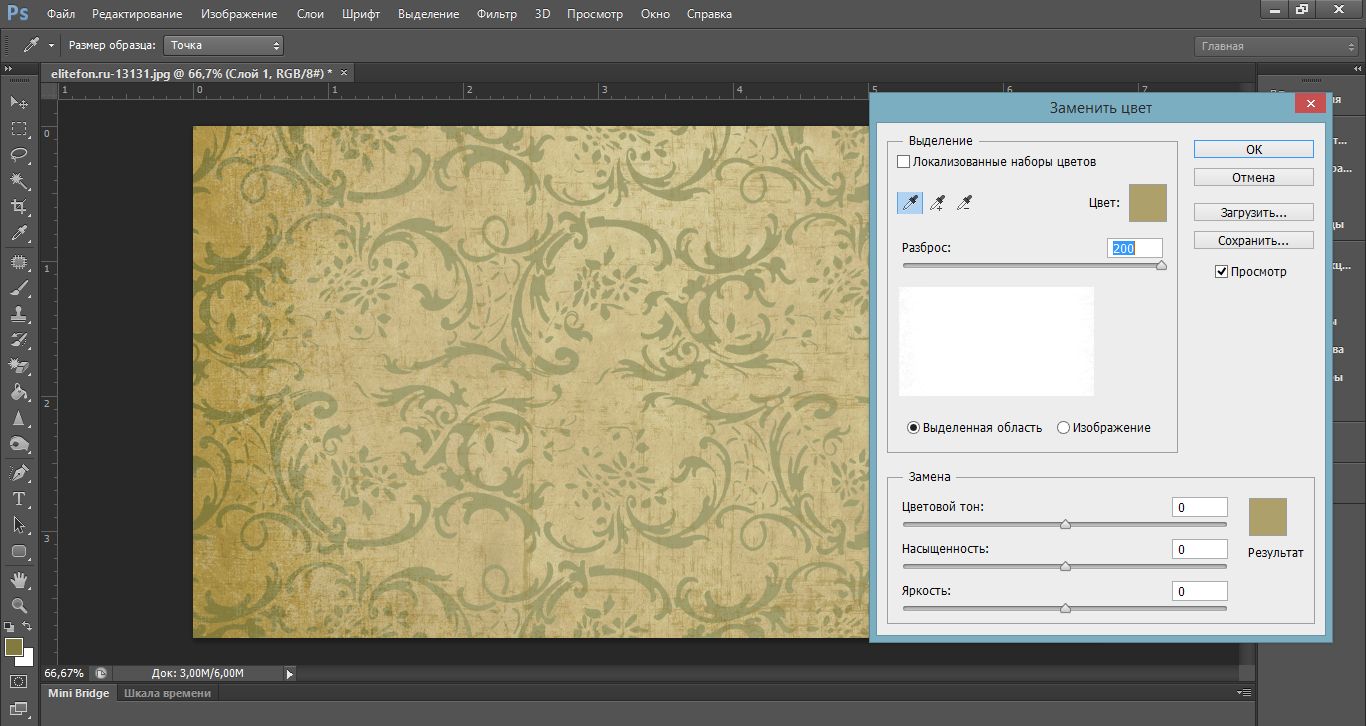Viewport: 1366px width, 726px height.
Task: Open the Просмотр menu in menu bar
Action: coord(595,14)
